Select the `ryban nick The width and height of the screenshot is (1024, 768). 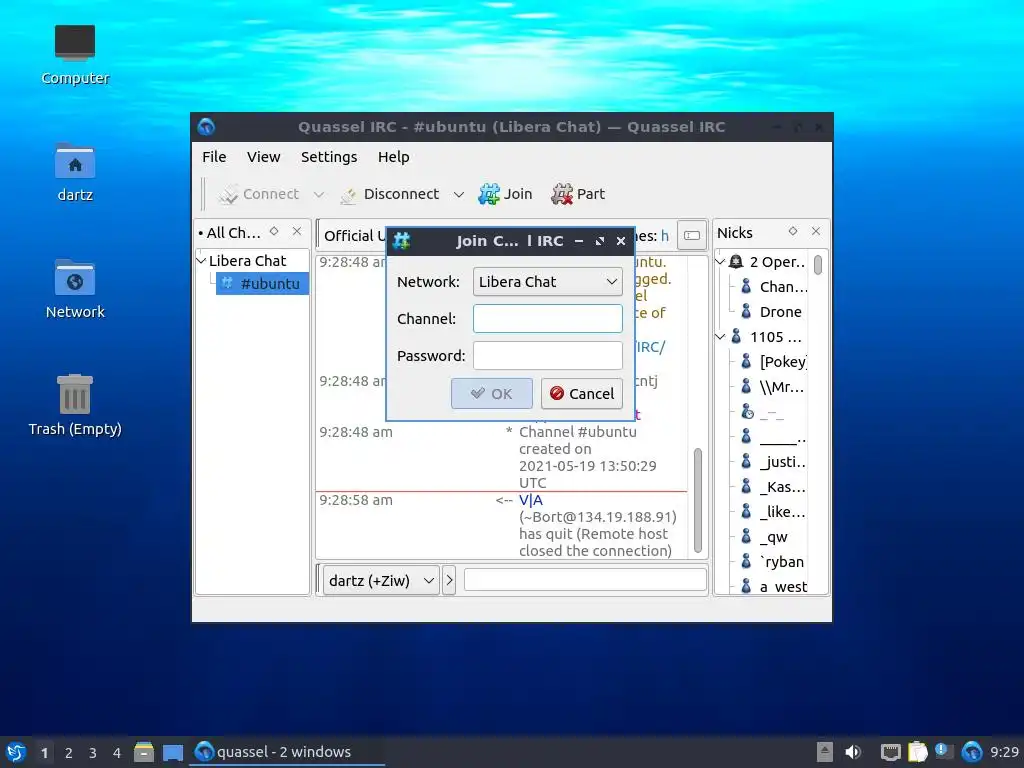[782, 562]
